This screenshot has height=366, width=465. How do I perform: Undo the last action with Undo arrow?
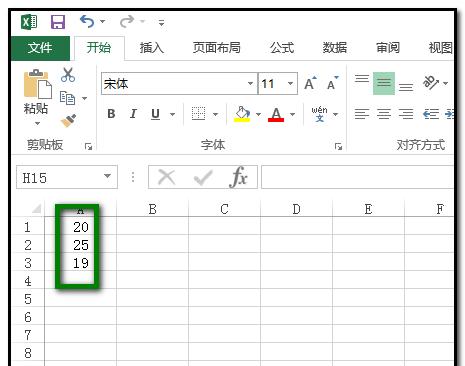coord(87,22)
